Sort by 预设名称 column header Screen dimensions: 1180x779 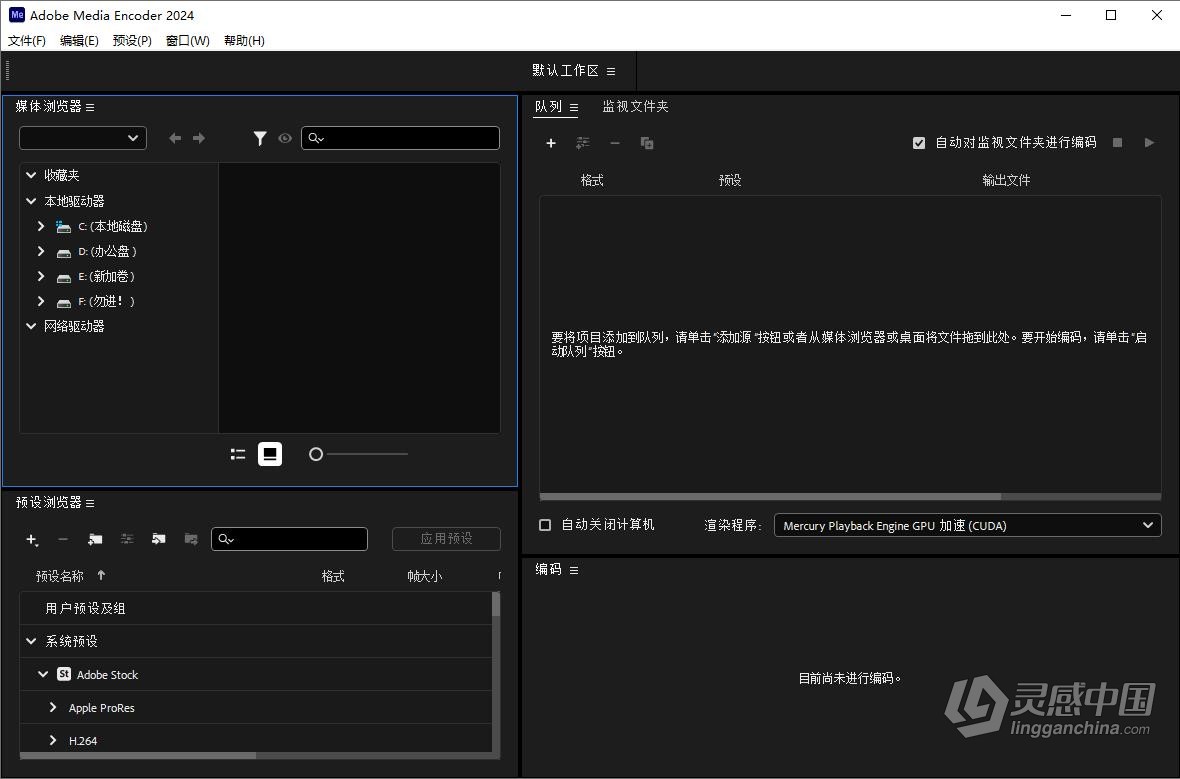[x=59, y=577]
